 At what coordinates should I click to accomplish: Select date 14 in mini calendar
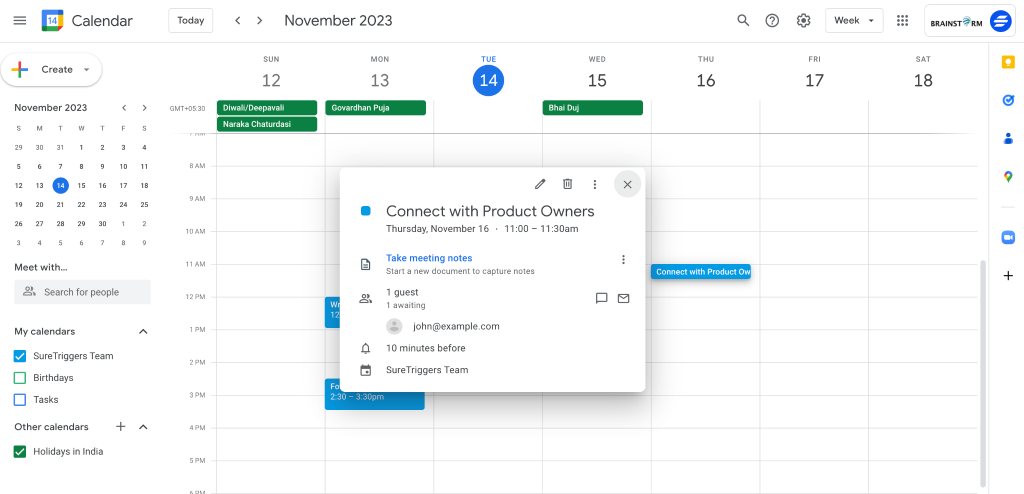tap(60, 186)
